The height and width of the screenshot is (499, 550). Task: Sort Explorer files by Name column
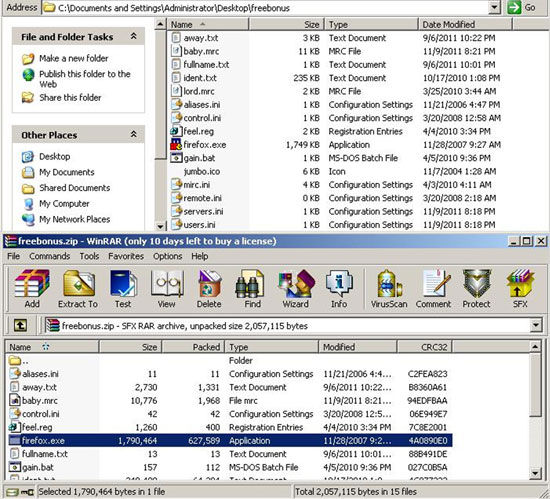[x=208, y=25]
